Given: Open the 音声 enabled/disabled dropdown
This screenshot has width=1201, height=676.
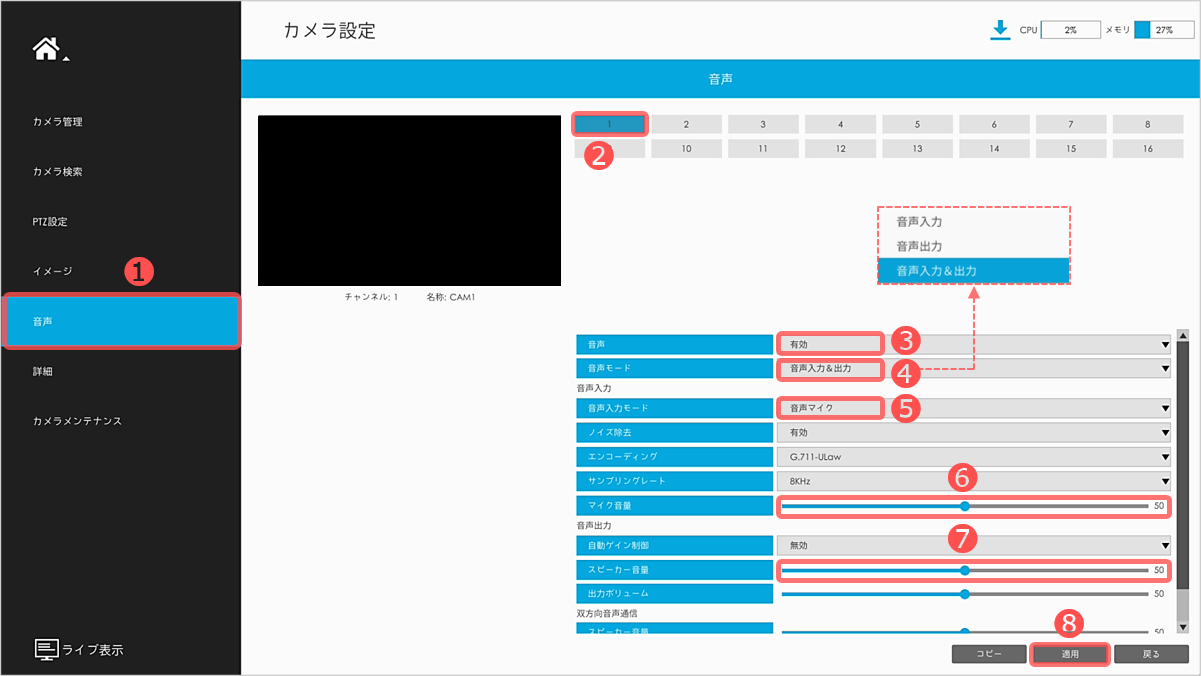Looking at the screenshot, I should coord(972,344).
